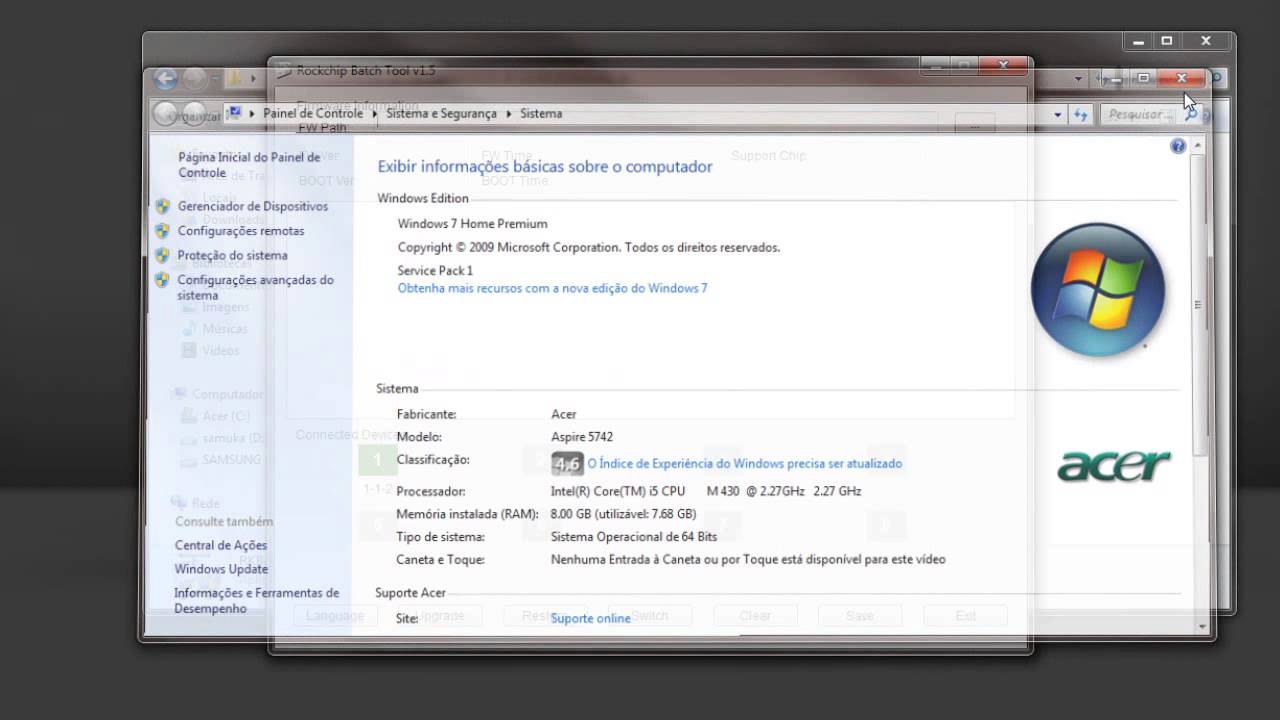Click shield icon beside Gerenciador de Dispositivos
The height and width of the screenshot is (720, 1280).
pyautogui.click(x=162, y=206)
